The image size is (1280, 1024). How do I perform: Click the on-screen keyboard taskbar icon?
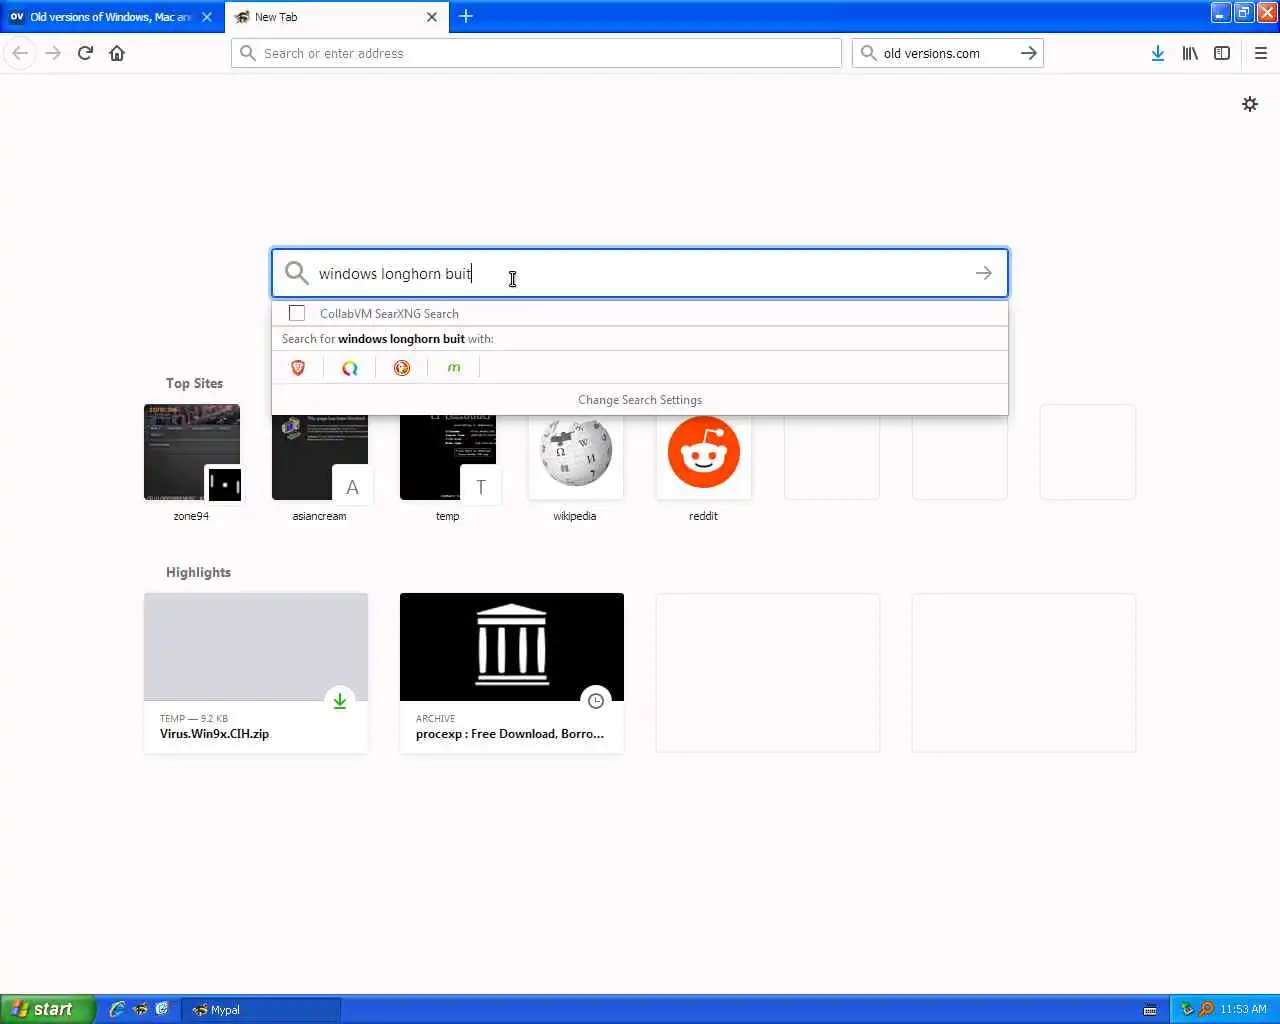click(1150, 1010)
